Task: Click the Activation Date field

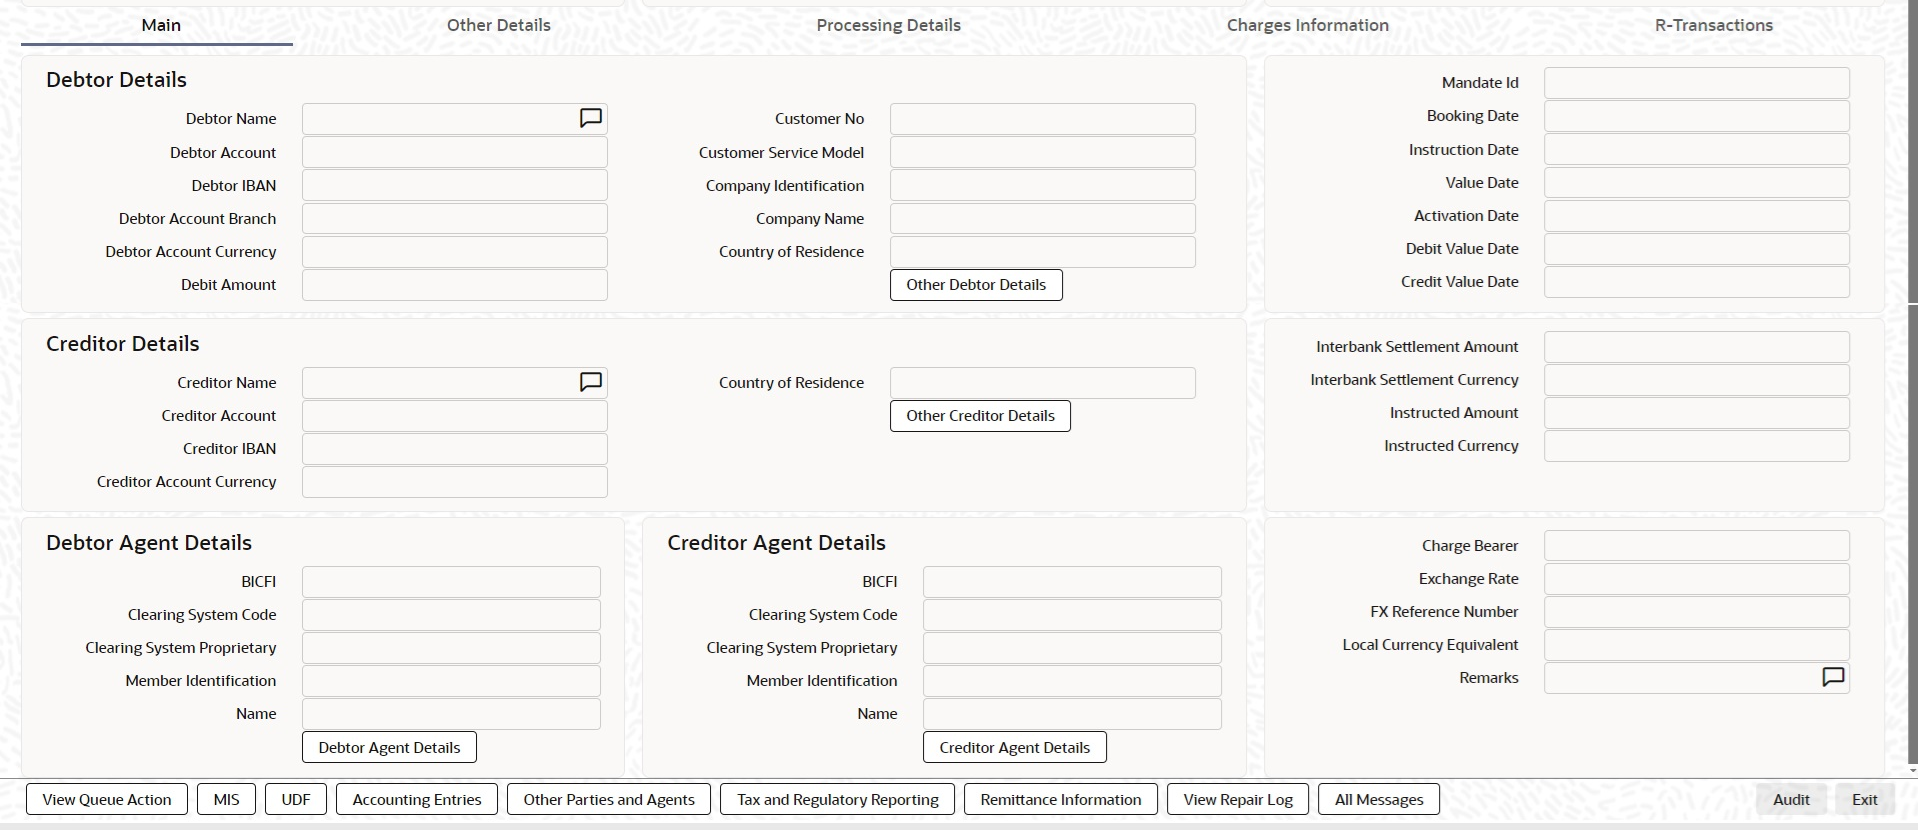Action: pos(1697,216)
